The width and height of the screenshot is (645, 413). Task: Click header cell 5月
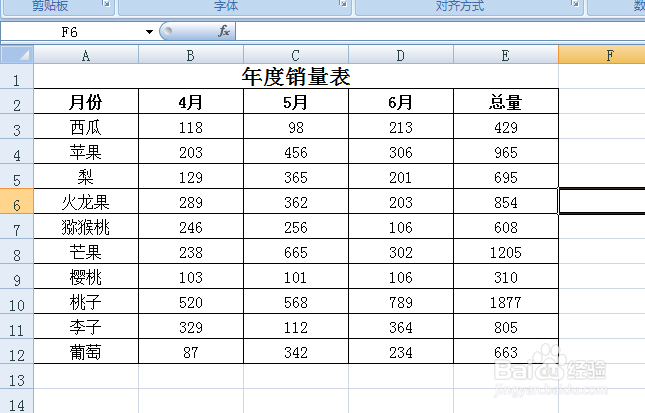(296, 102)
